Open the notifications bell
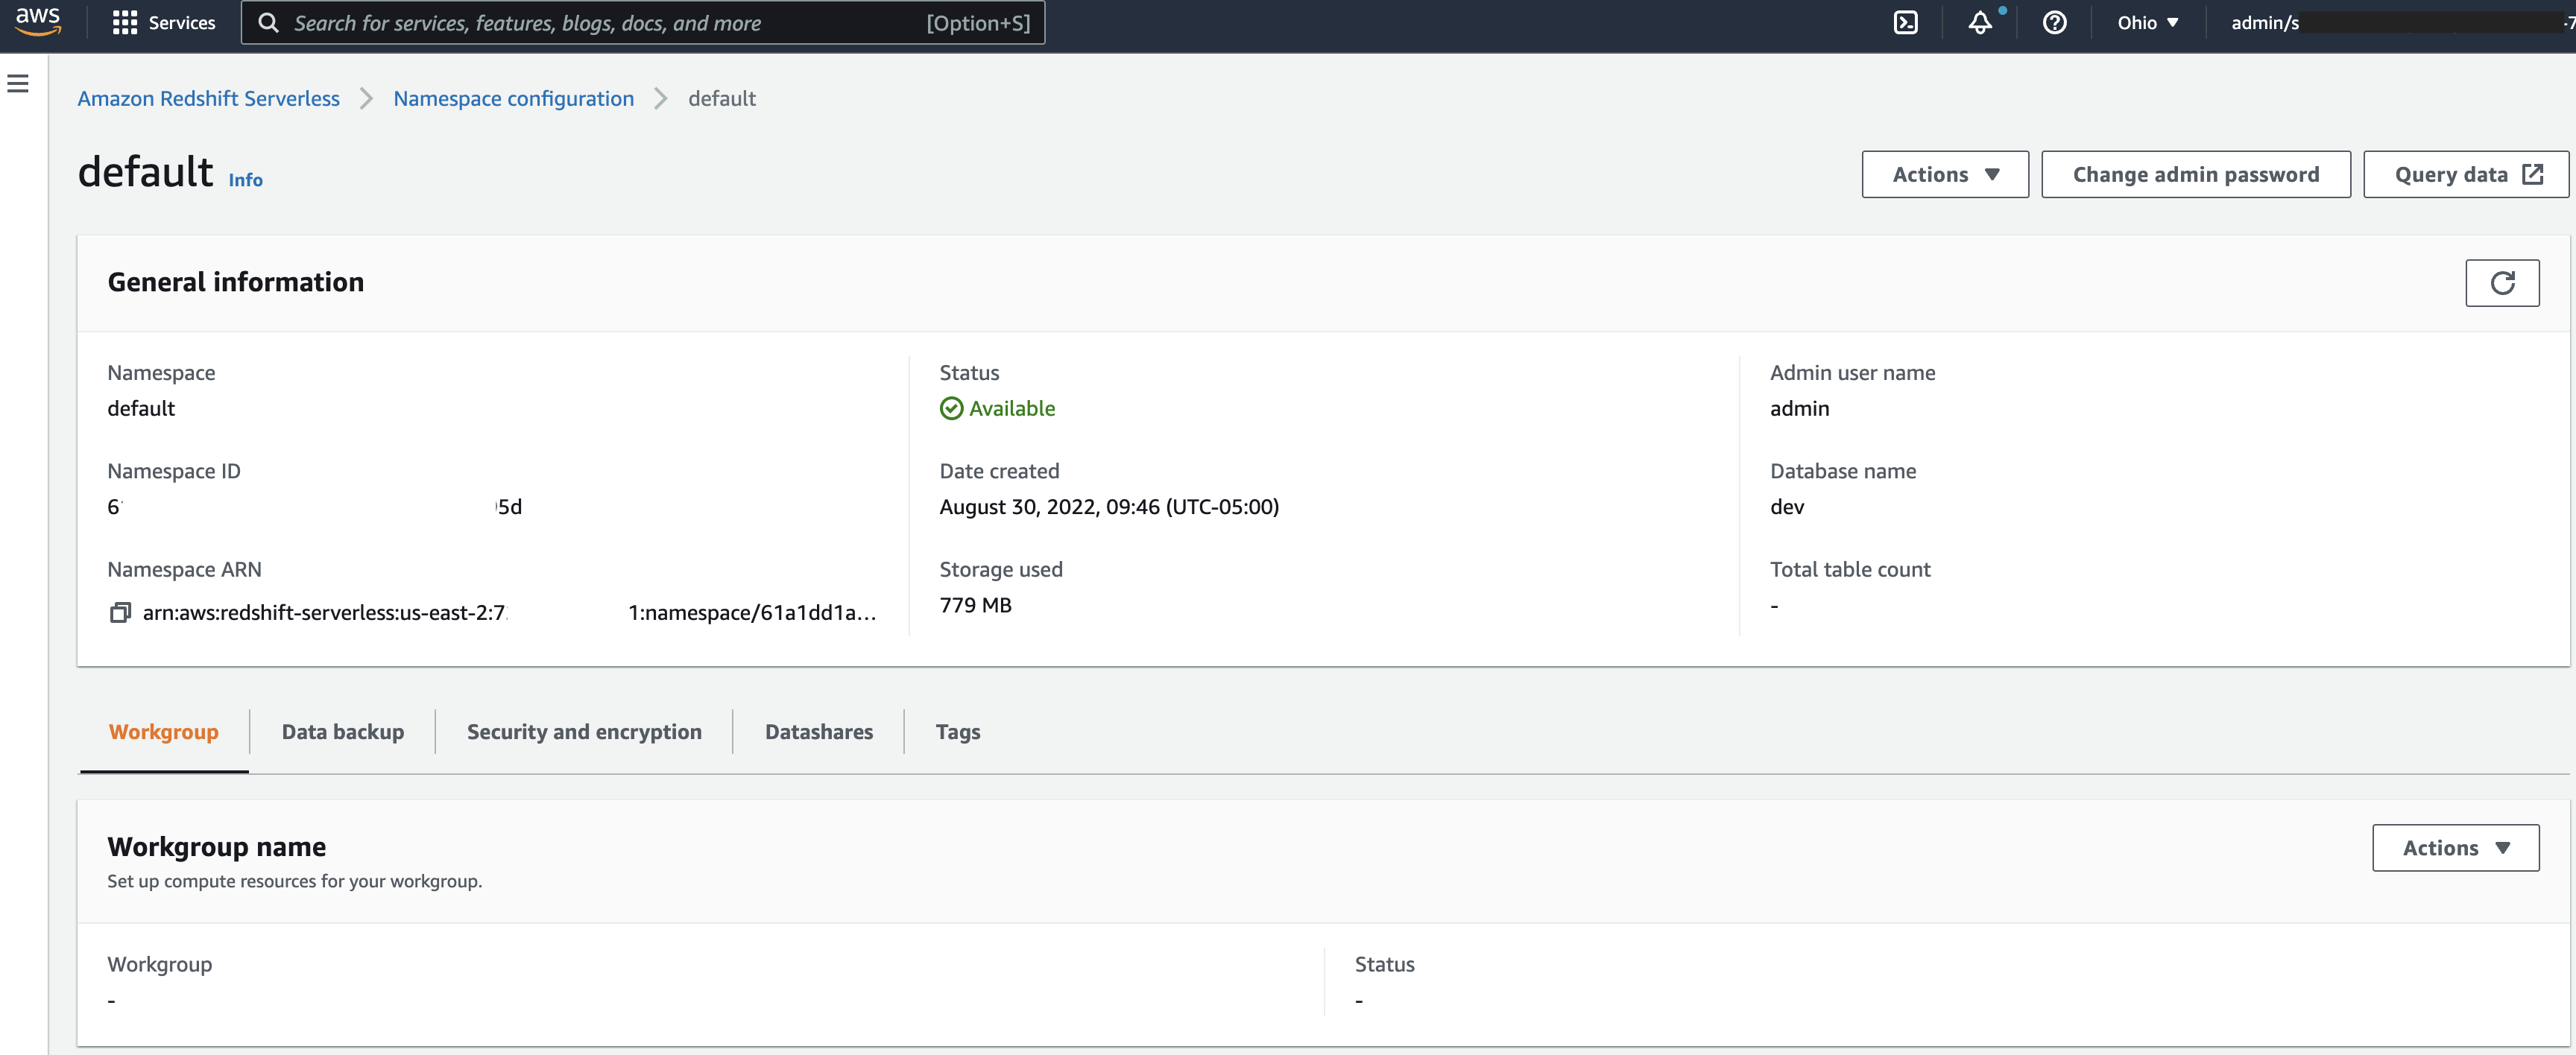 tap(1979, 22)
